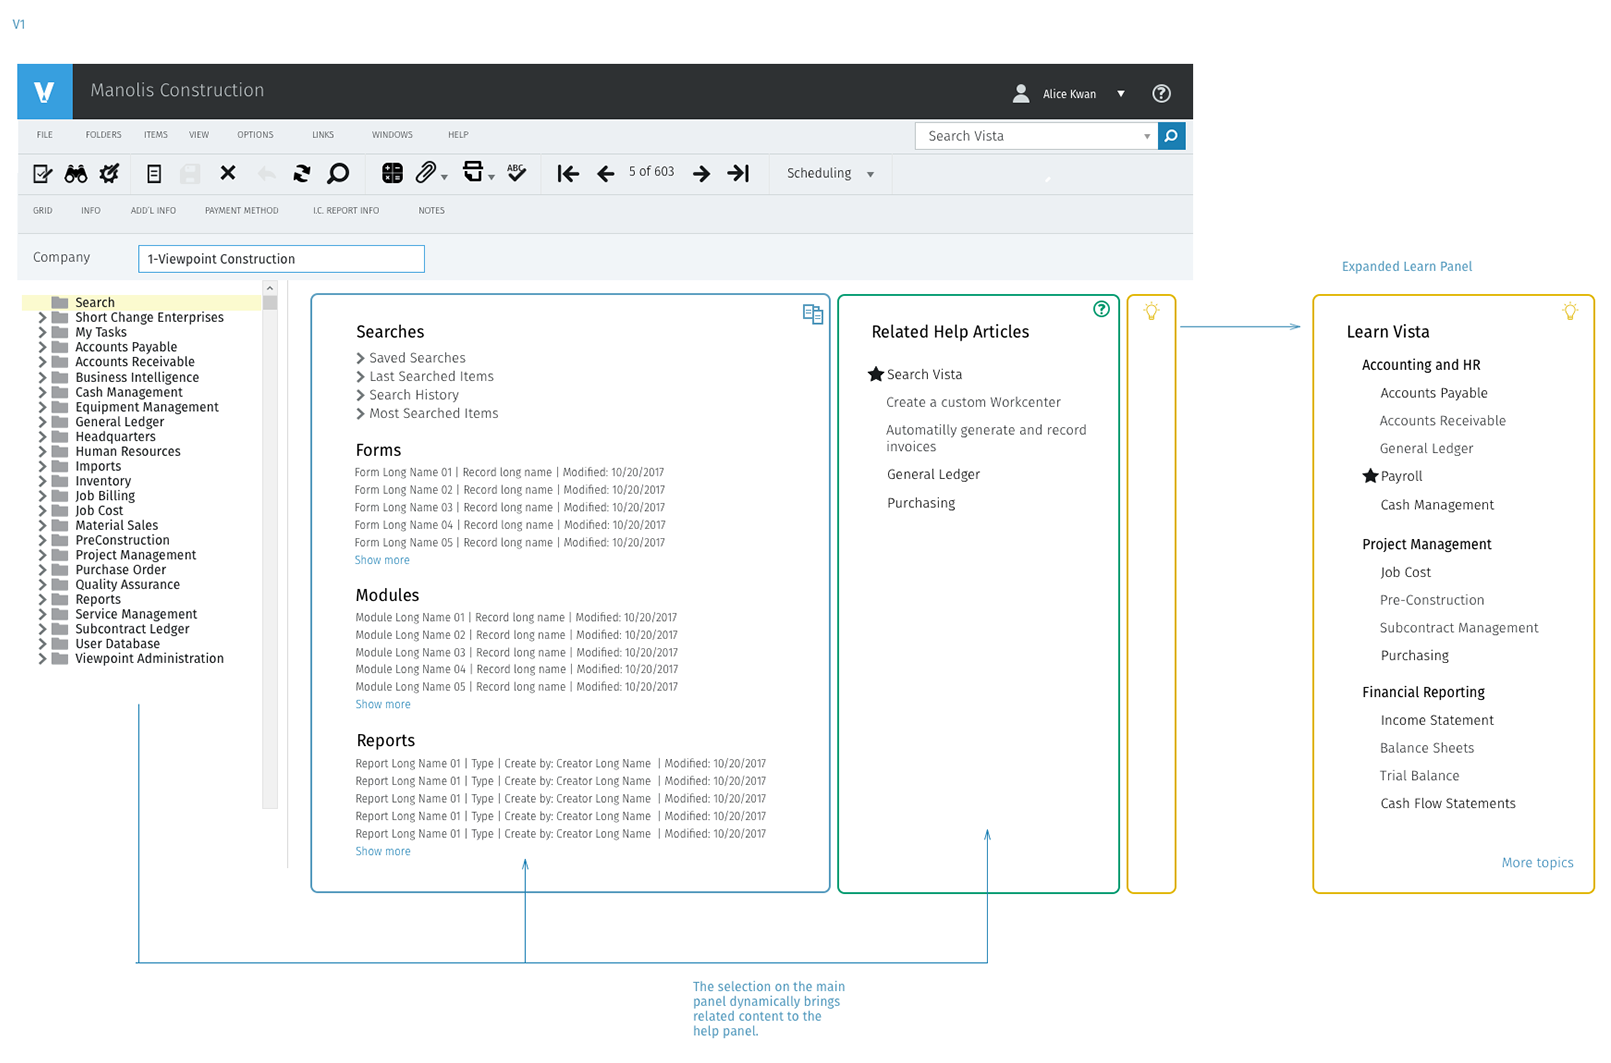Click the binoculars find icon
The height and width of the screenshot is (1063, 1611).
[x=76, y=174]
